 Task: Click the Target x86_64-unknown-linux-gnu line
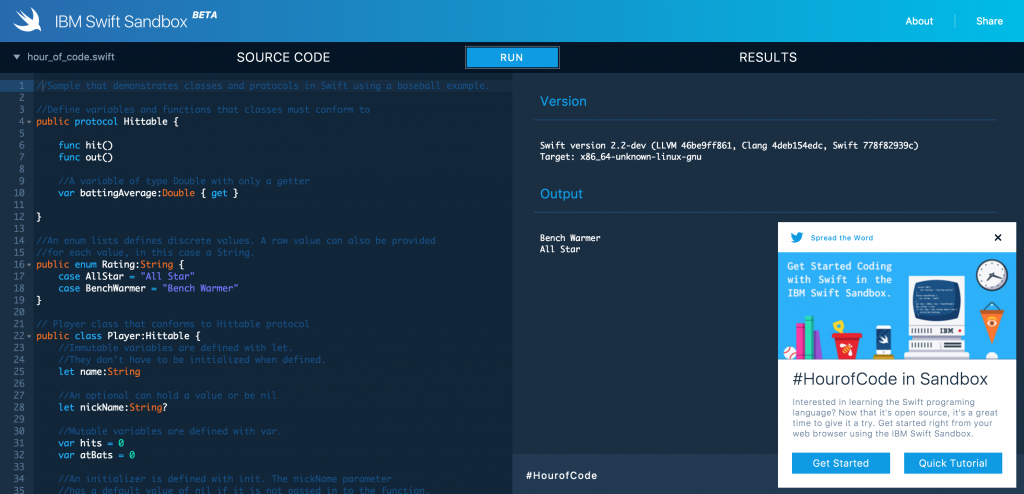(x=621, y=157)
